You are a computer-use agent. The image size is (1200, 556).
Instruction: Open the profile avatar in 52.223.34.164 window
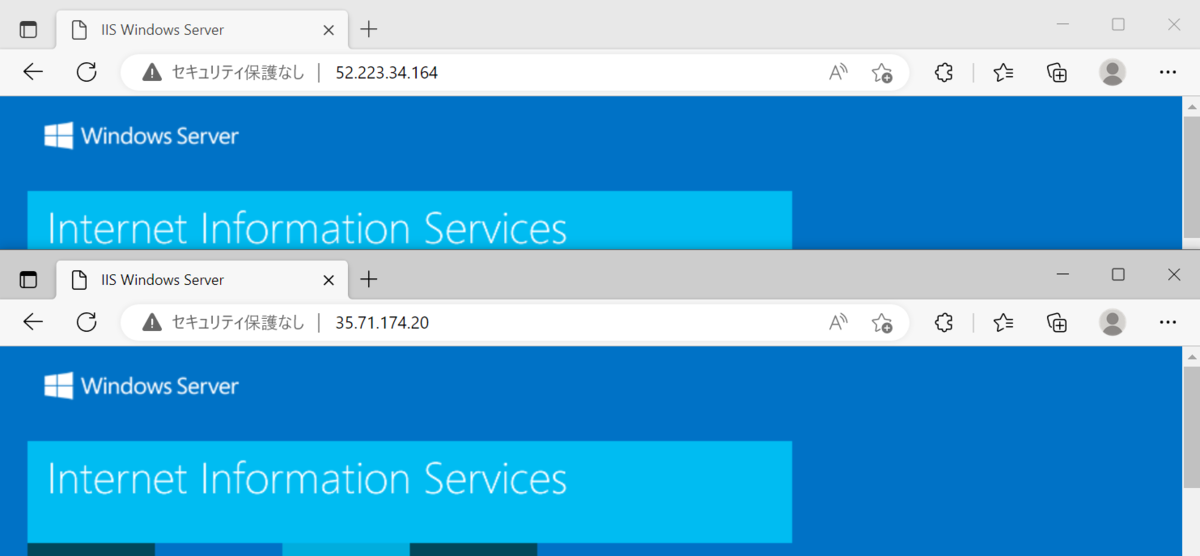(x=1112, y=72)
